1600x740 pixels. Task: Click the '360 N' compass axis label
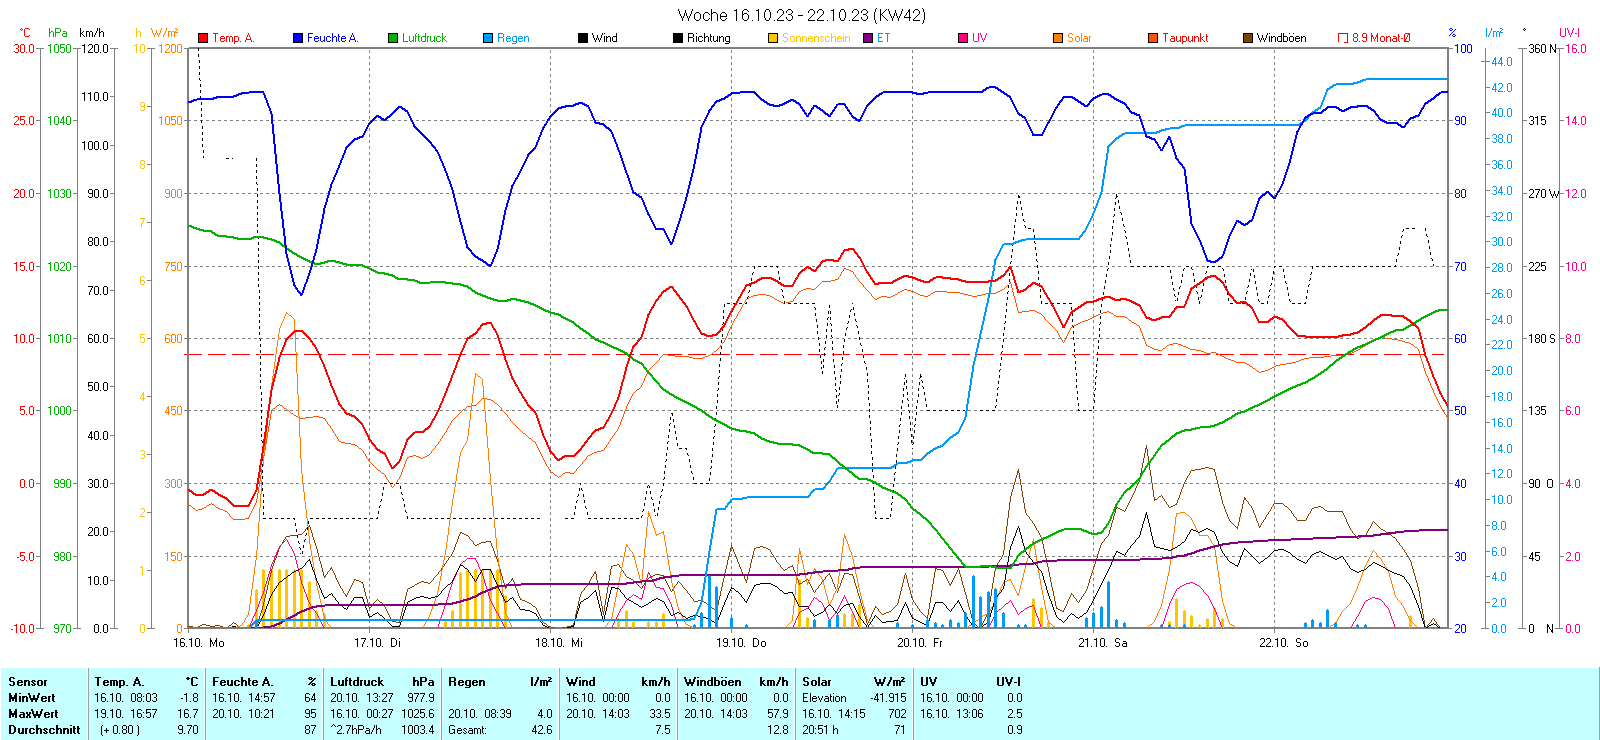tap(1543, 48)
